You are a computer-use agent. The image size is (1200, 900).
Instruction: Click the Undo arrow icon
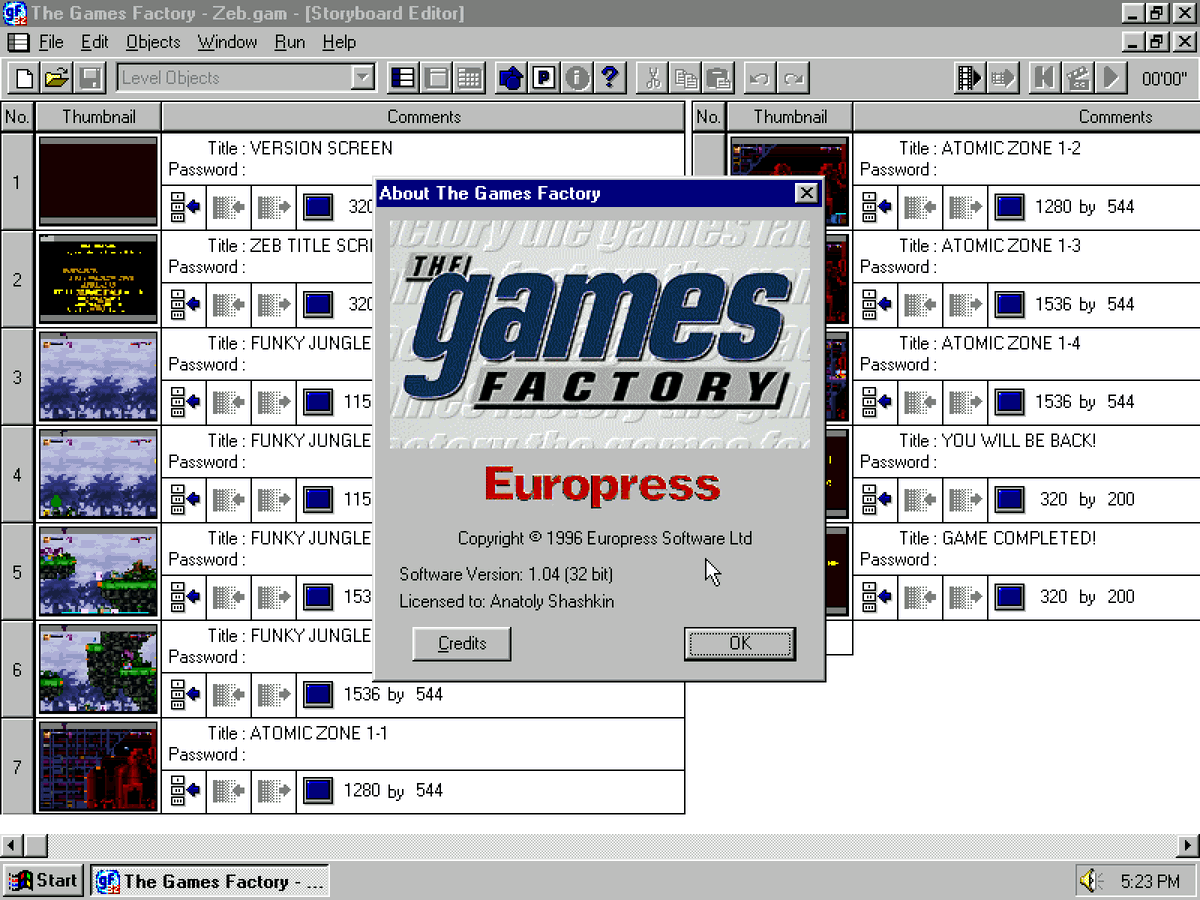tap(760, 78)
